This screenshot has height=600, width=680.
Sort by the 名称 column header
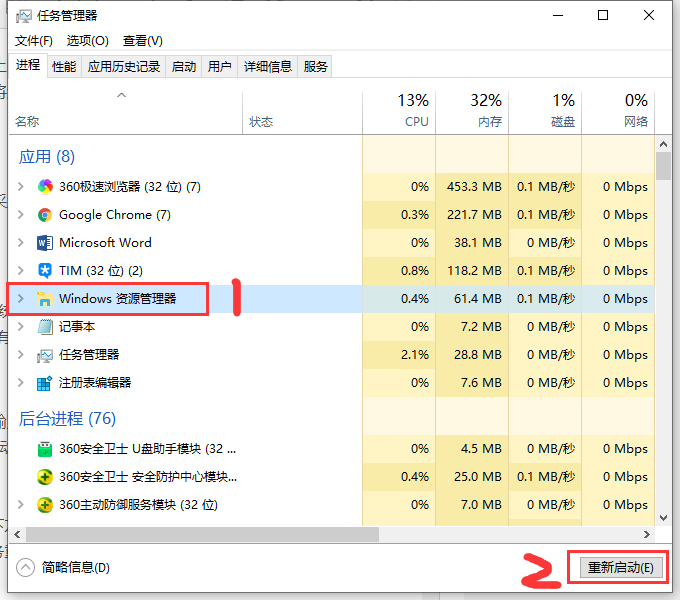point(125,113)
